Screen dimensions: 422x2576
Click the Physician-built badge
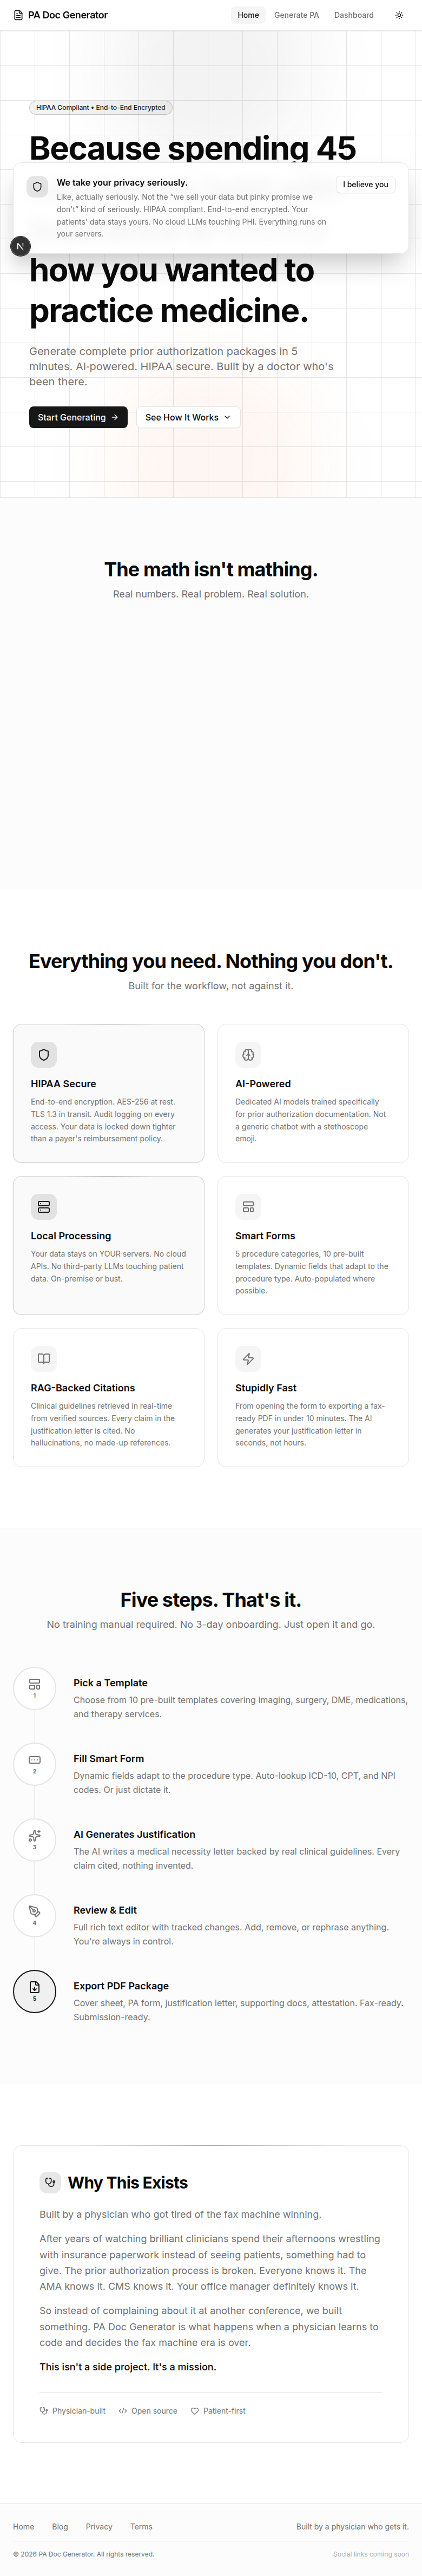(72, 2410)
